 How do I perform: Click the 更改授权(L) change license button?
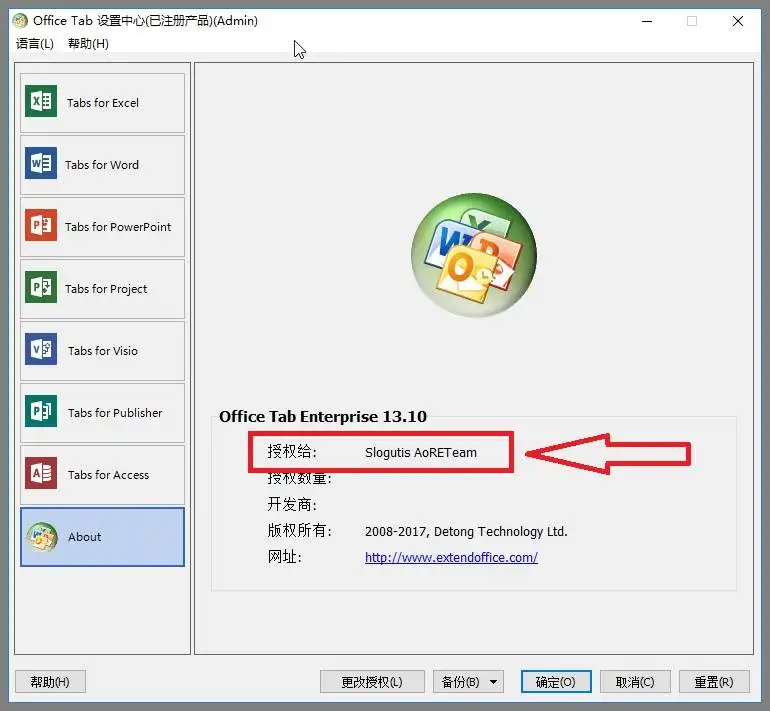[371, 682]
